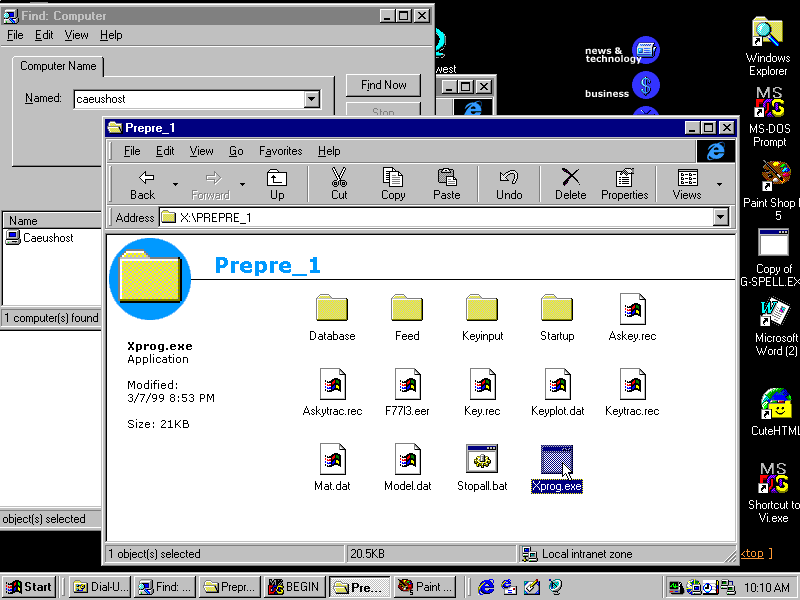
Task: Open the Address bar dropdown arrow
Action: click(x=721, y=217)
